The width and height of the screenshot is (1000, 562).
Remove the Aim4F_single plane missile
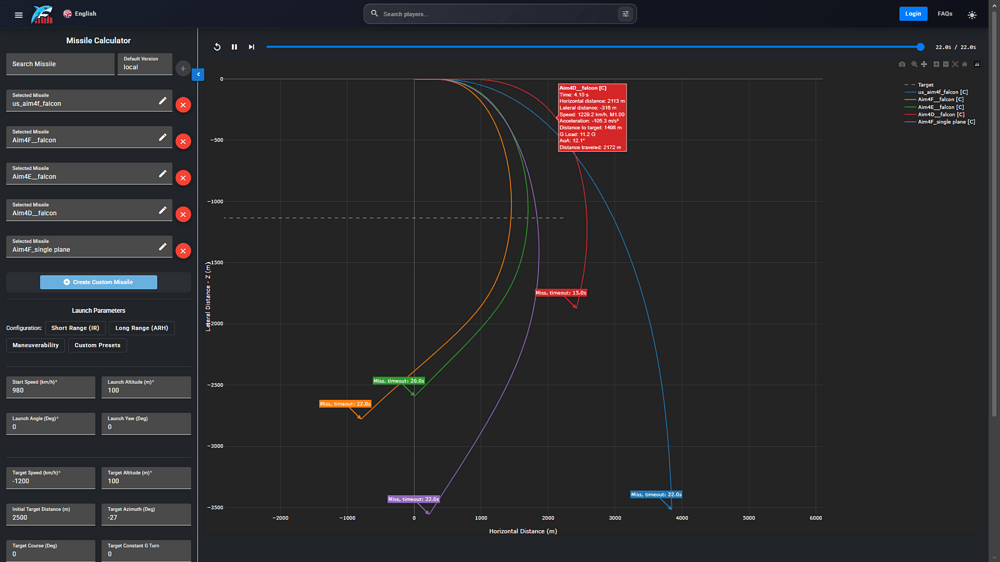click(x=183, y=251)
